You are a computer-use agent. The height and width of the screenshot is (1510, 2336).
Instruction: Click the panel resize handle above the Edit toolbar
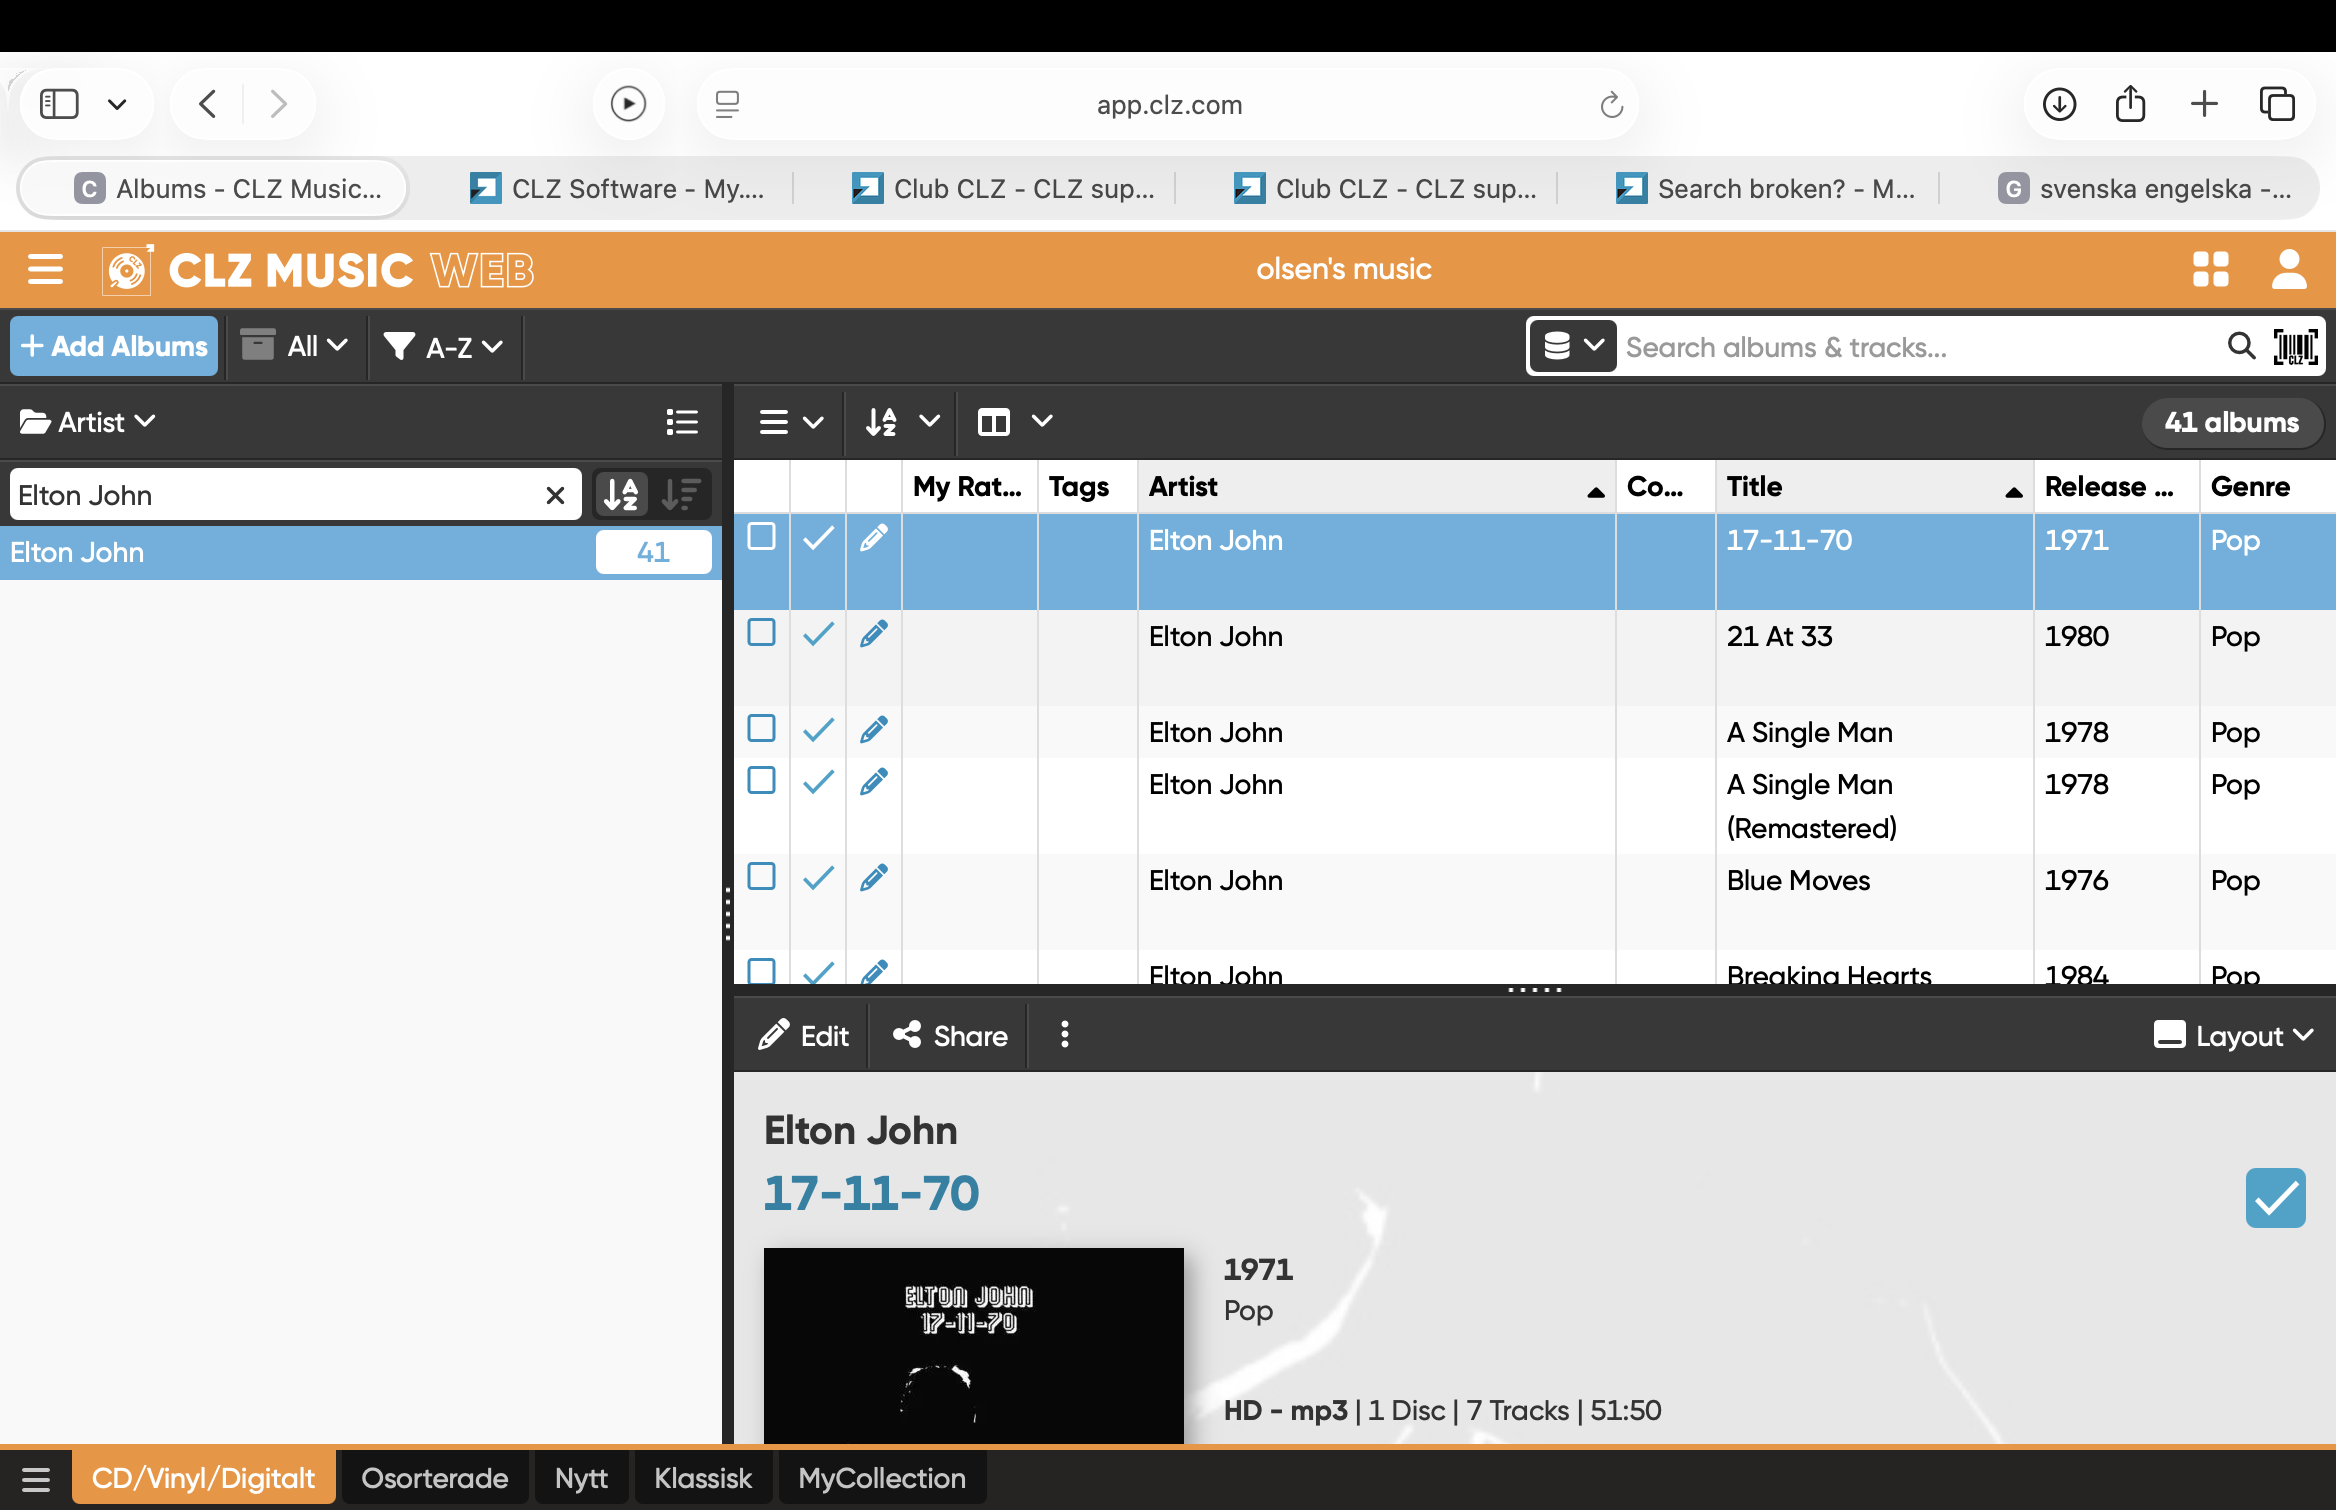point(1534,989)
